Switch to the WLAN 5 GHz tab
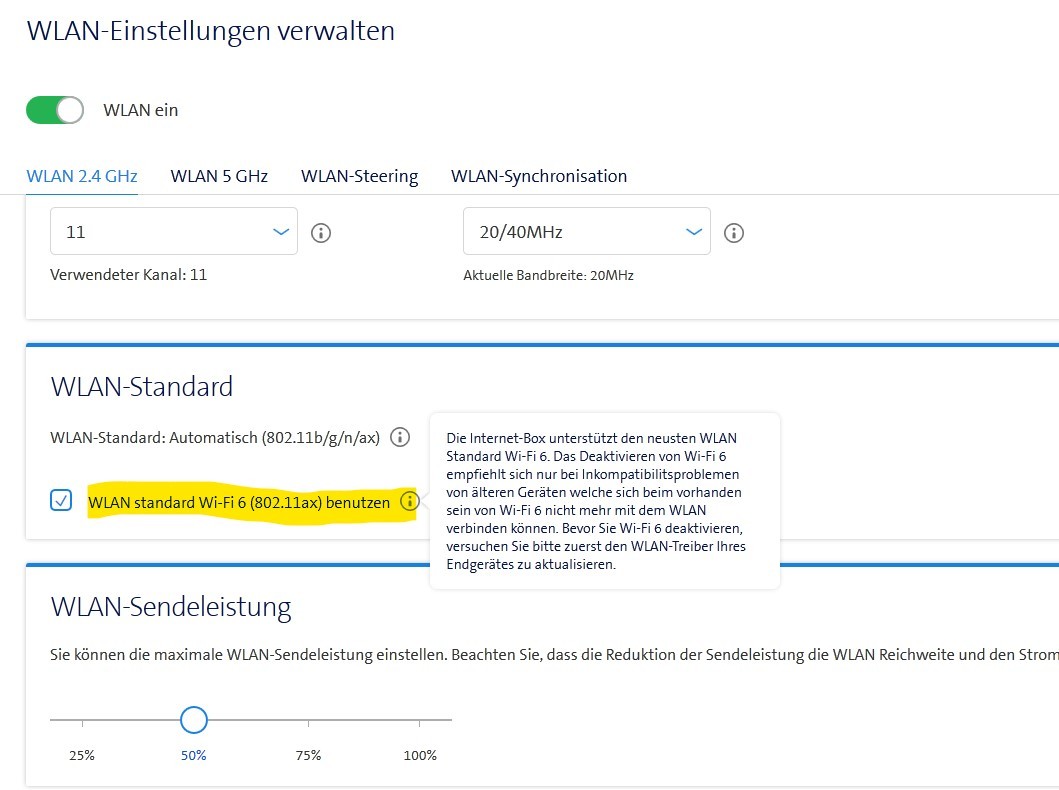This screenshot has width=1059, height=790. pos(218,176)
